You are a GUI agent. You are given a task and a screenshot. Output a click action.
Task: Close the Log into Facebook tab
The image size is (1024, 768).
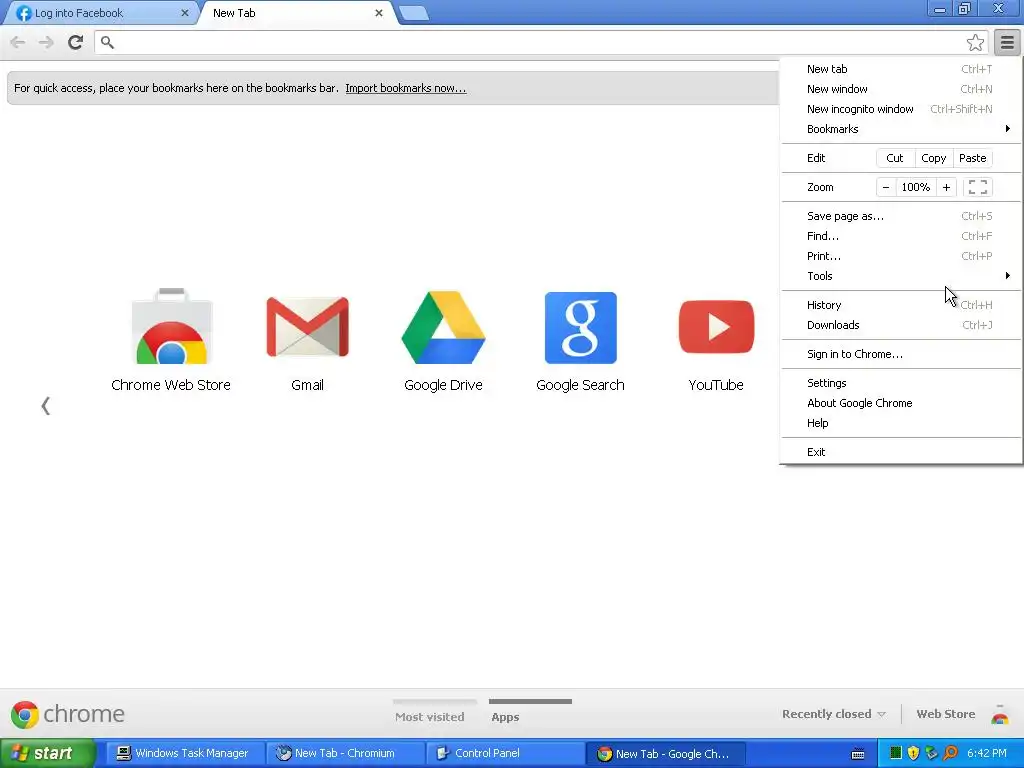185,12
